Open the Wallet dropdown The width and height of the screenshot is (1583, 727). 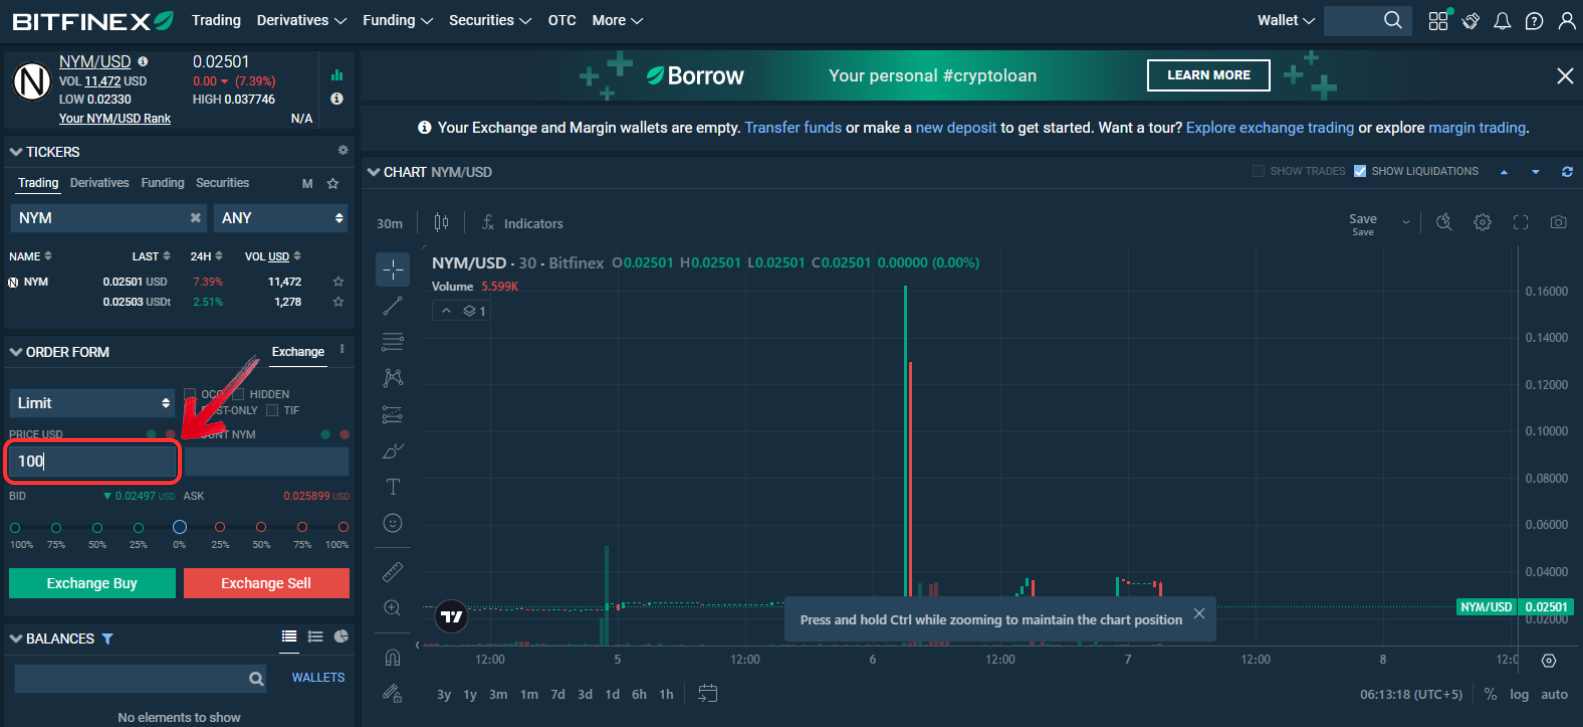click(x=1286, y=20)
